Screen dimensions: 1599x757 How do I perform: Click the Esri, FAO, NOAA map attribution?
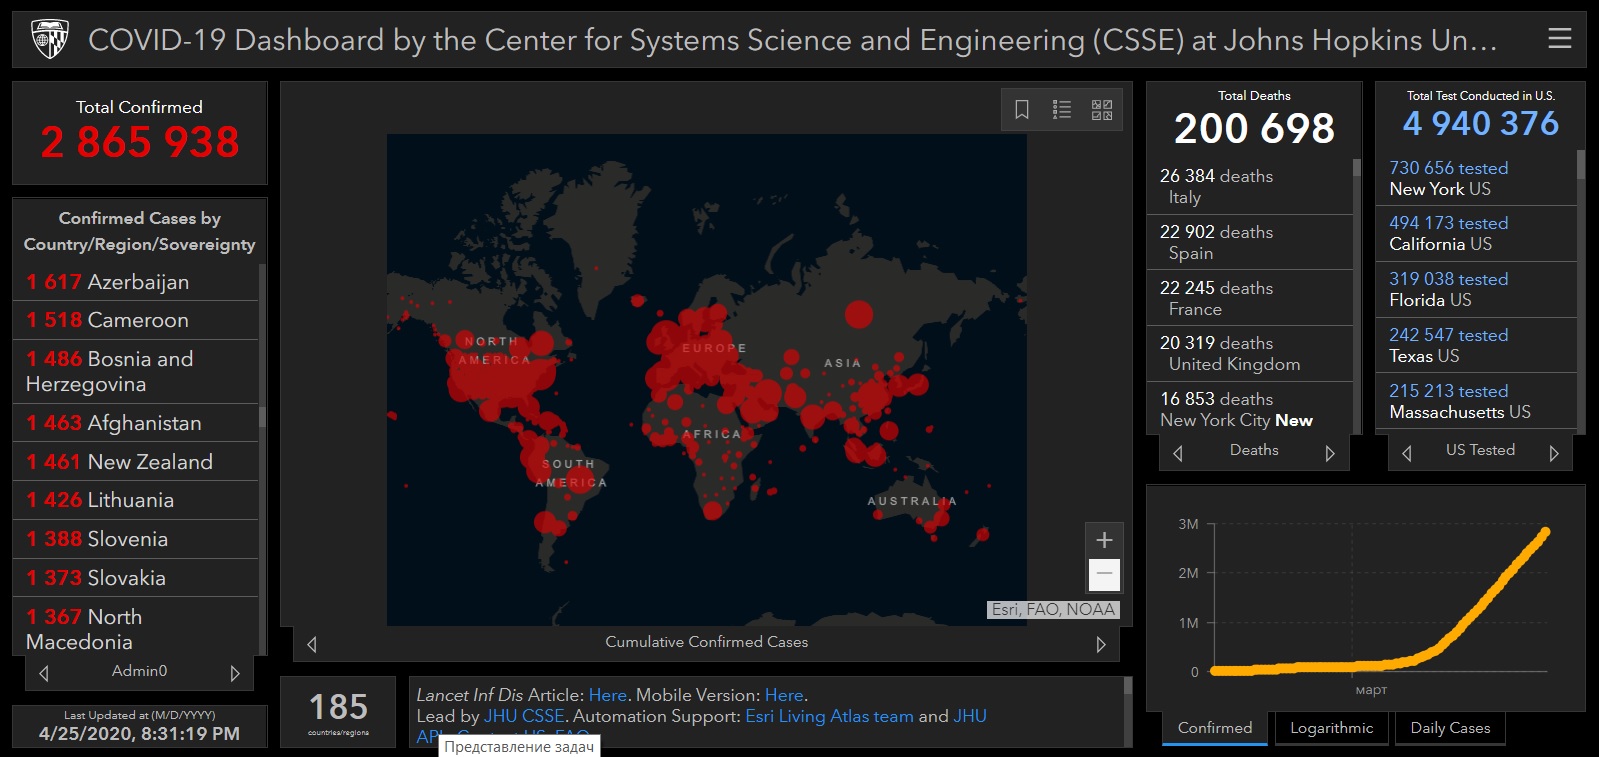pos(1053,609)
